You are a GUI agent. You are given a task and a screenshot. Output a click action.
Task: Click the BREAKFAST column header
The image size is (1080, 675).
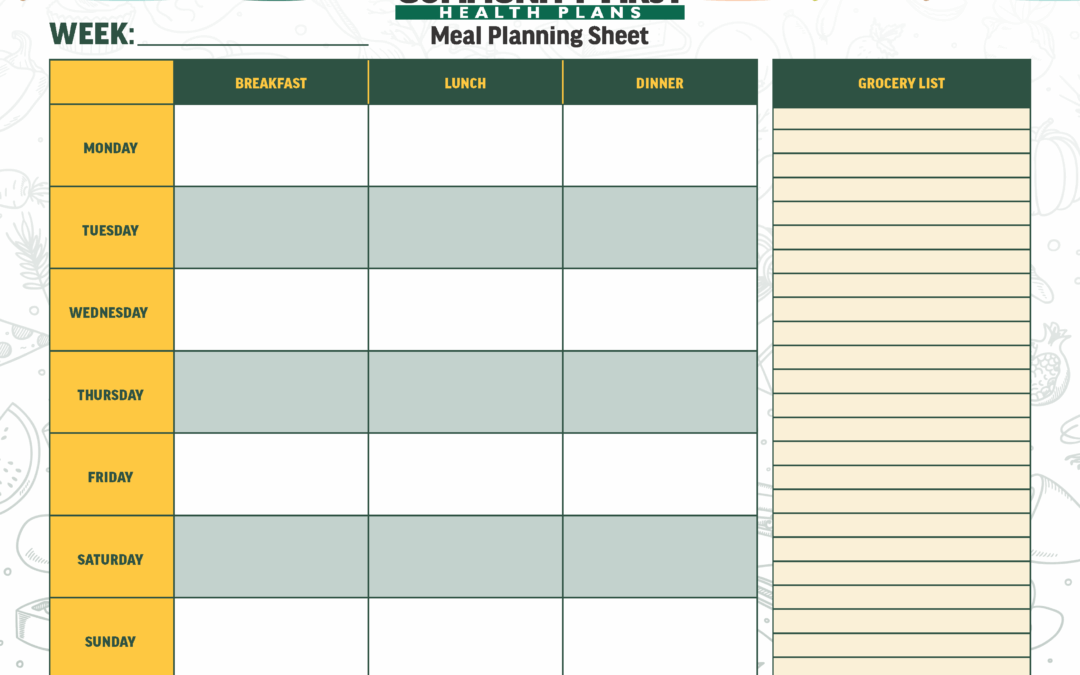[271, 83]
